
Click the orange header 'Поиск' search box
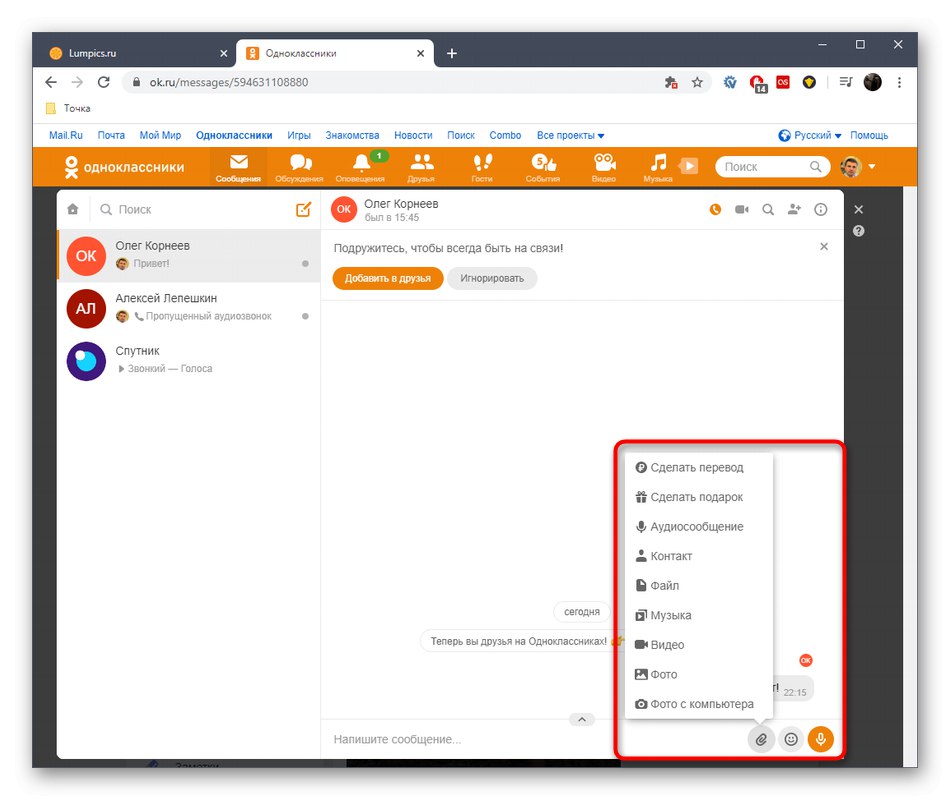point(772,167)
